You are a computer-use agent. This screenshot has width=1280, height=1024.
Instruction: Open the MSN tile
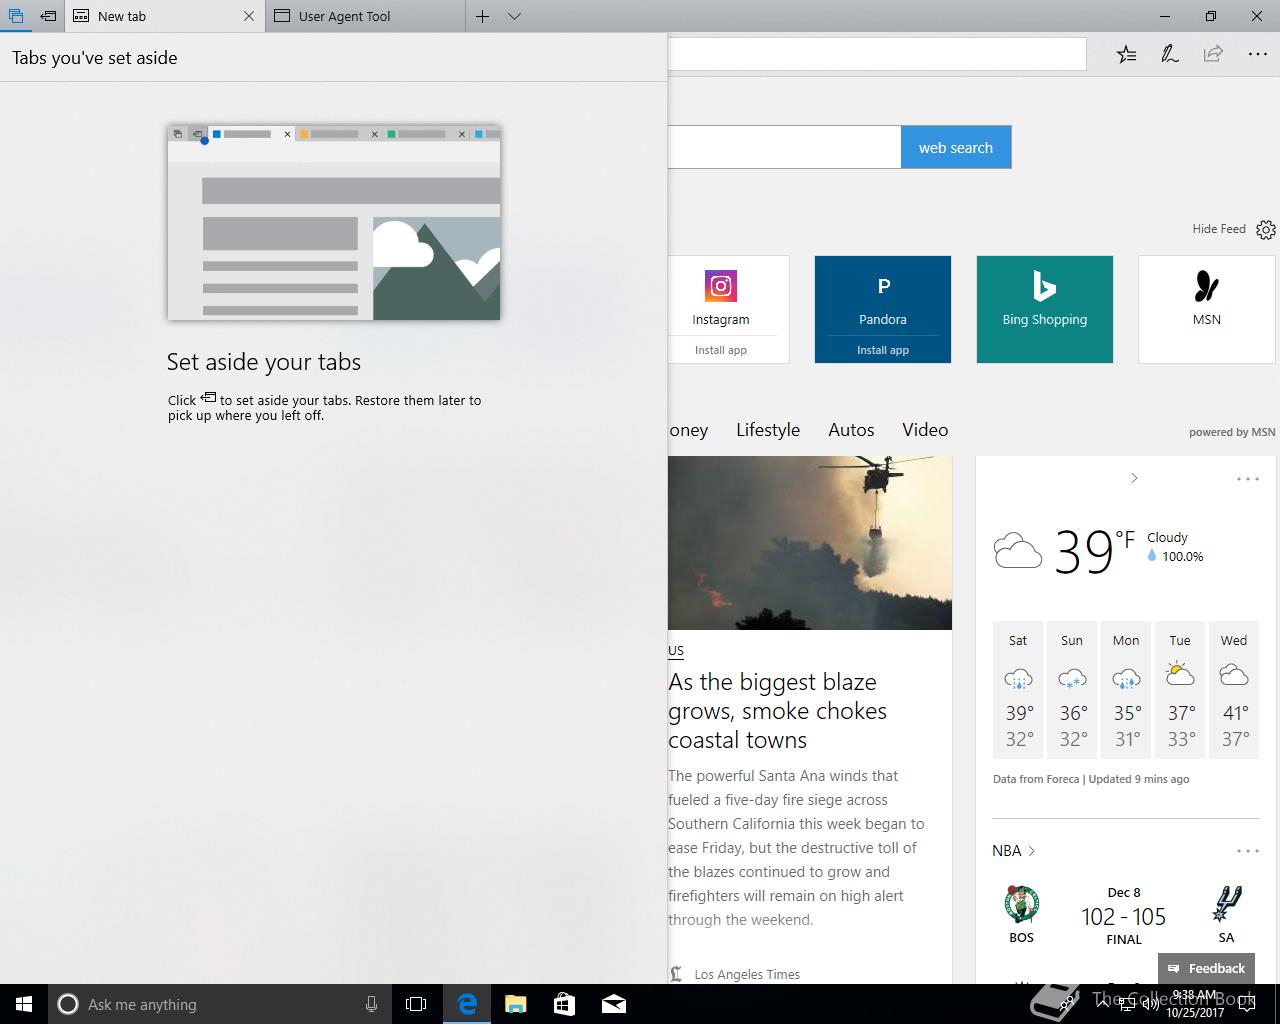click(x=1207, y=309)
